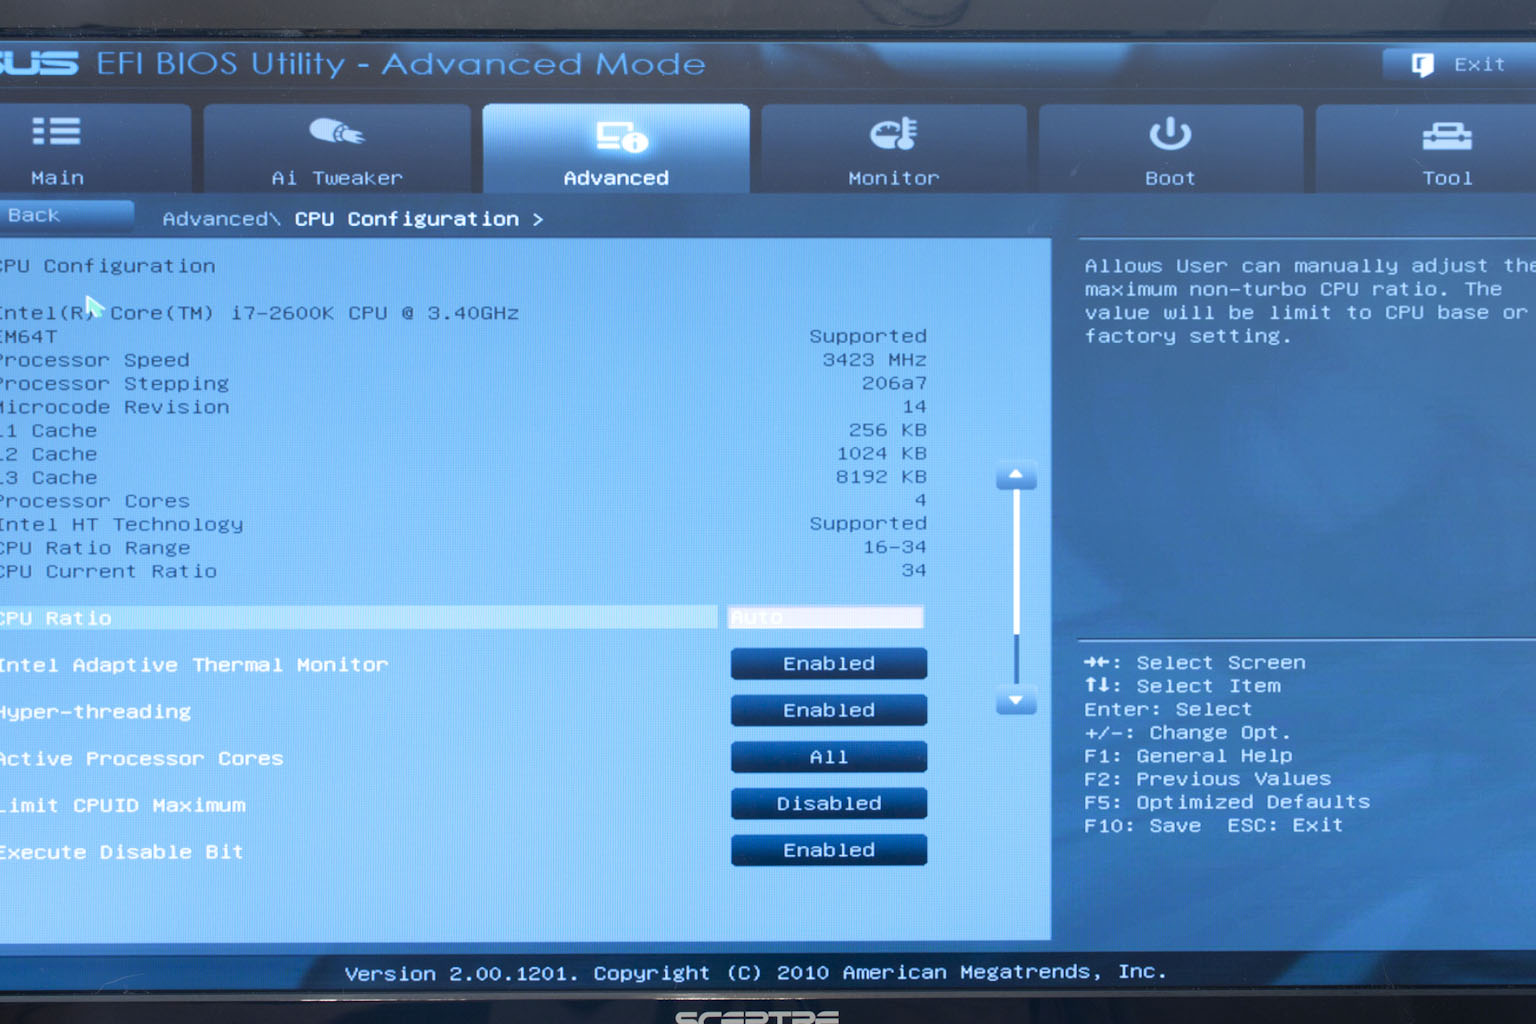Click the 206a7 stepping value

tap(894, 383)
